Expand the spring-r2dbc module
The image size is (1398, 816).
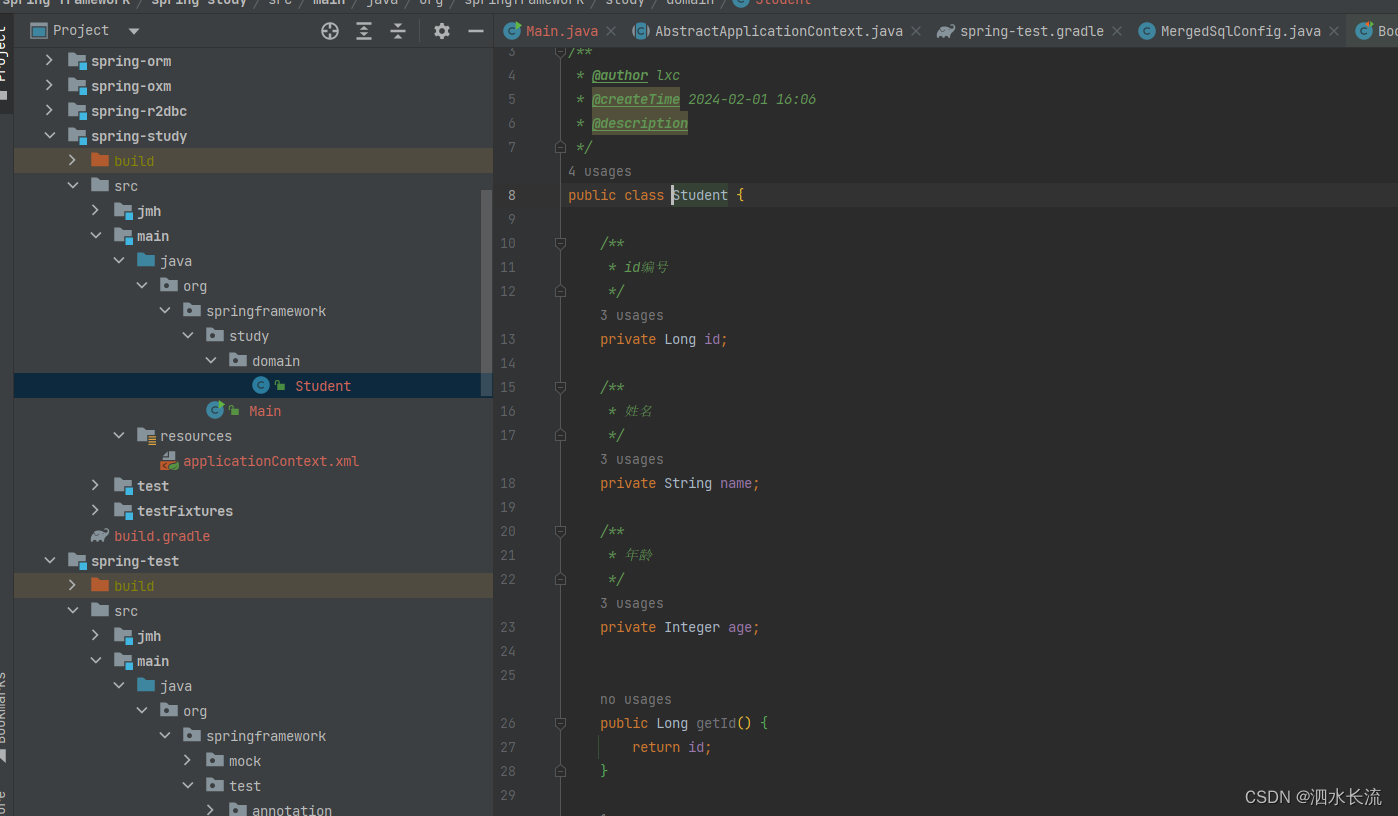pyautogui.click(x=49, y=111)
